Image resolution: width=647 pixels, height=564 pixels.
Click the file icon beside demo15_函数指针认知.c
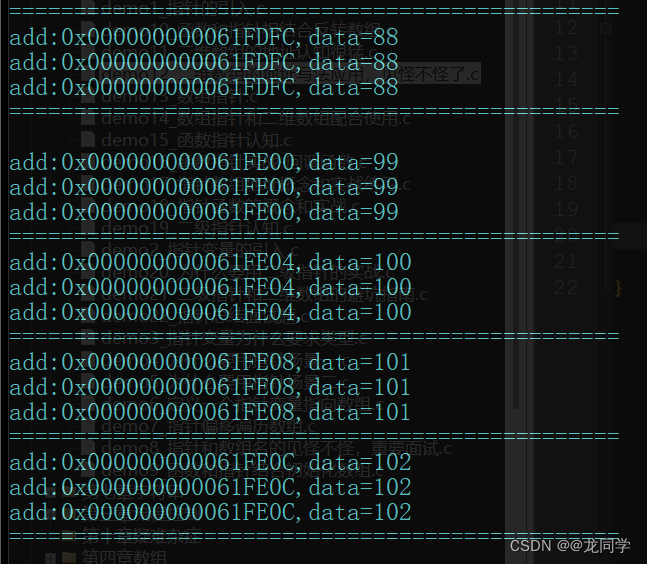click(88, 140)
